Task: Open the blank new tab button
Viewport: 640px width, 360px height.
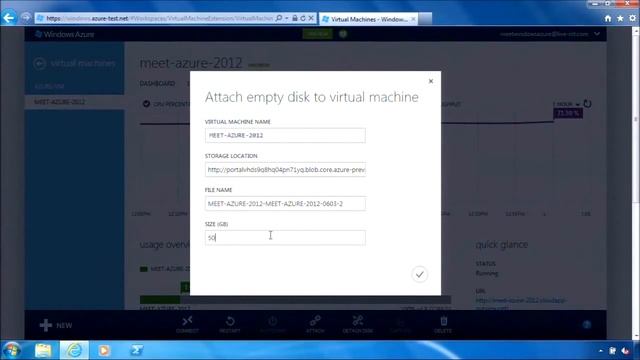Action: point(425,19)
